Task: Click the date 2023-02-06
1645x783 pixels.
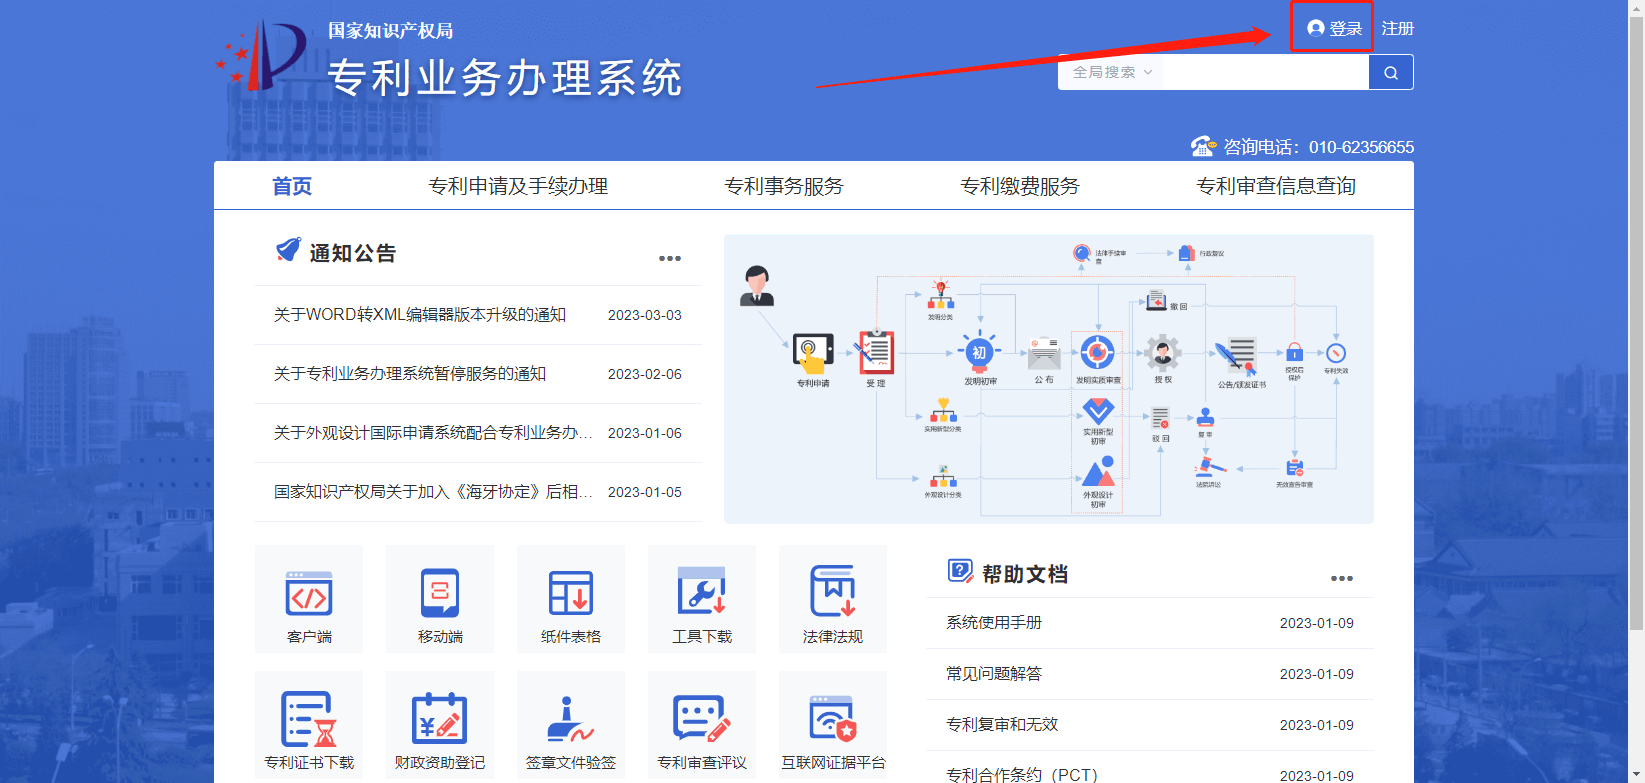Action: pyautogui.click(x=645, y=374)
